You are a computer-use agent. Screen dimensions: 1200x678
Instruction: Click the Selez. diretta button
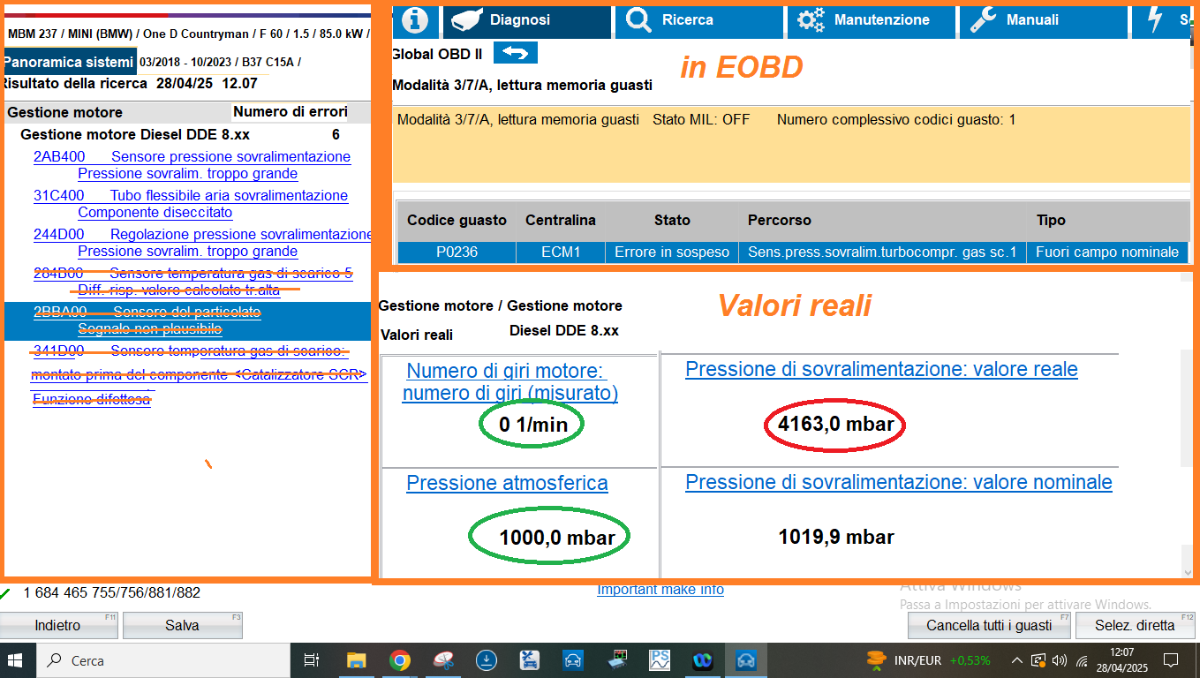[1135, 626]
